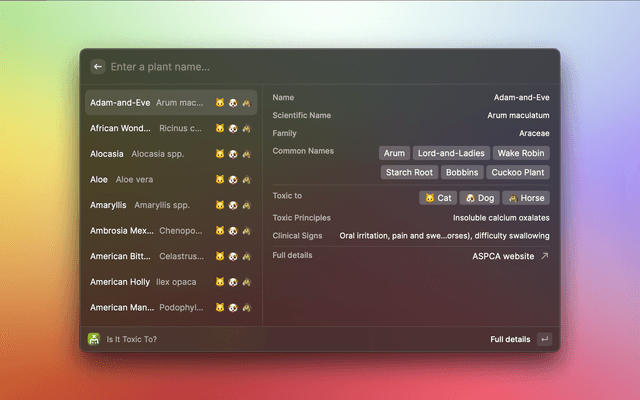Open the ASPCA website link
The height and width of the screenshot is (400, 640).
coord(503,256)
